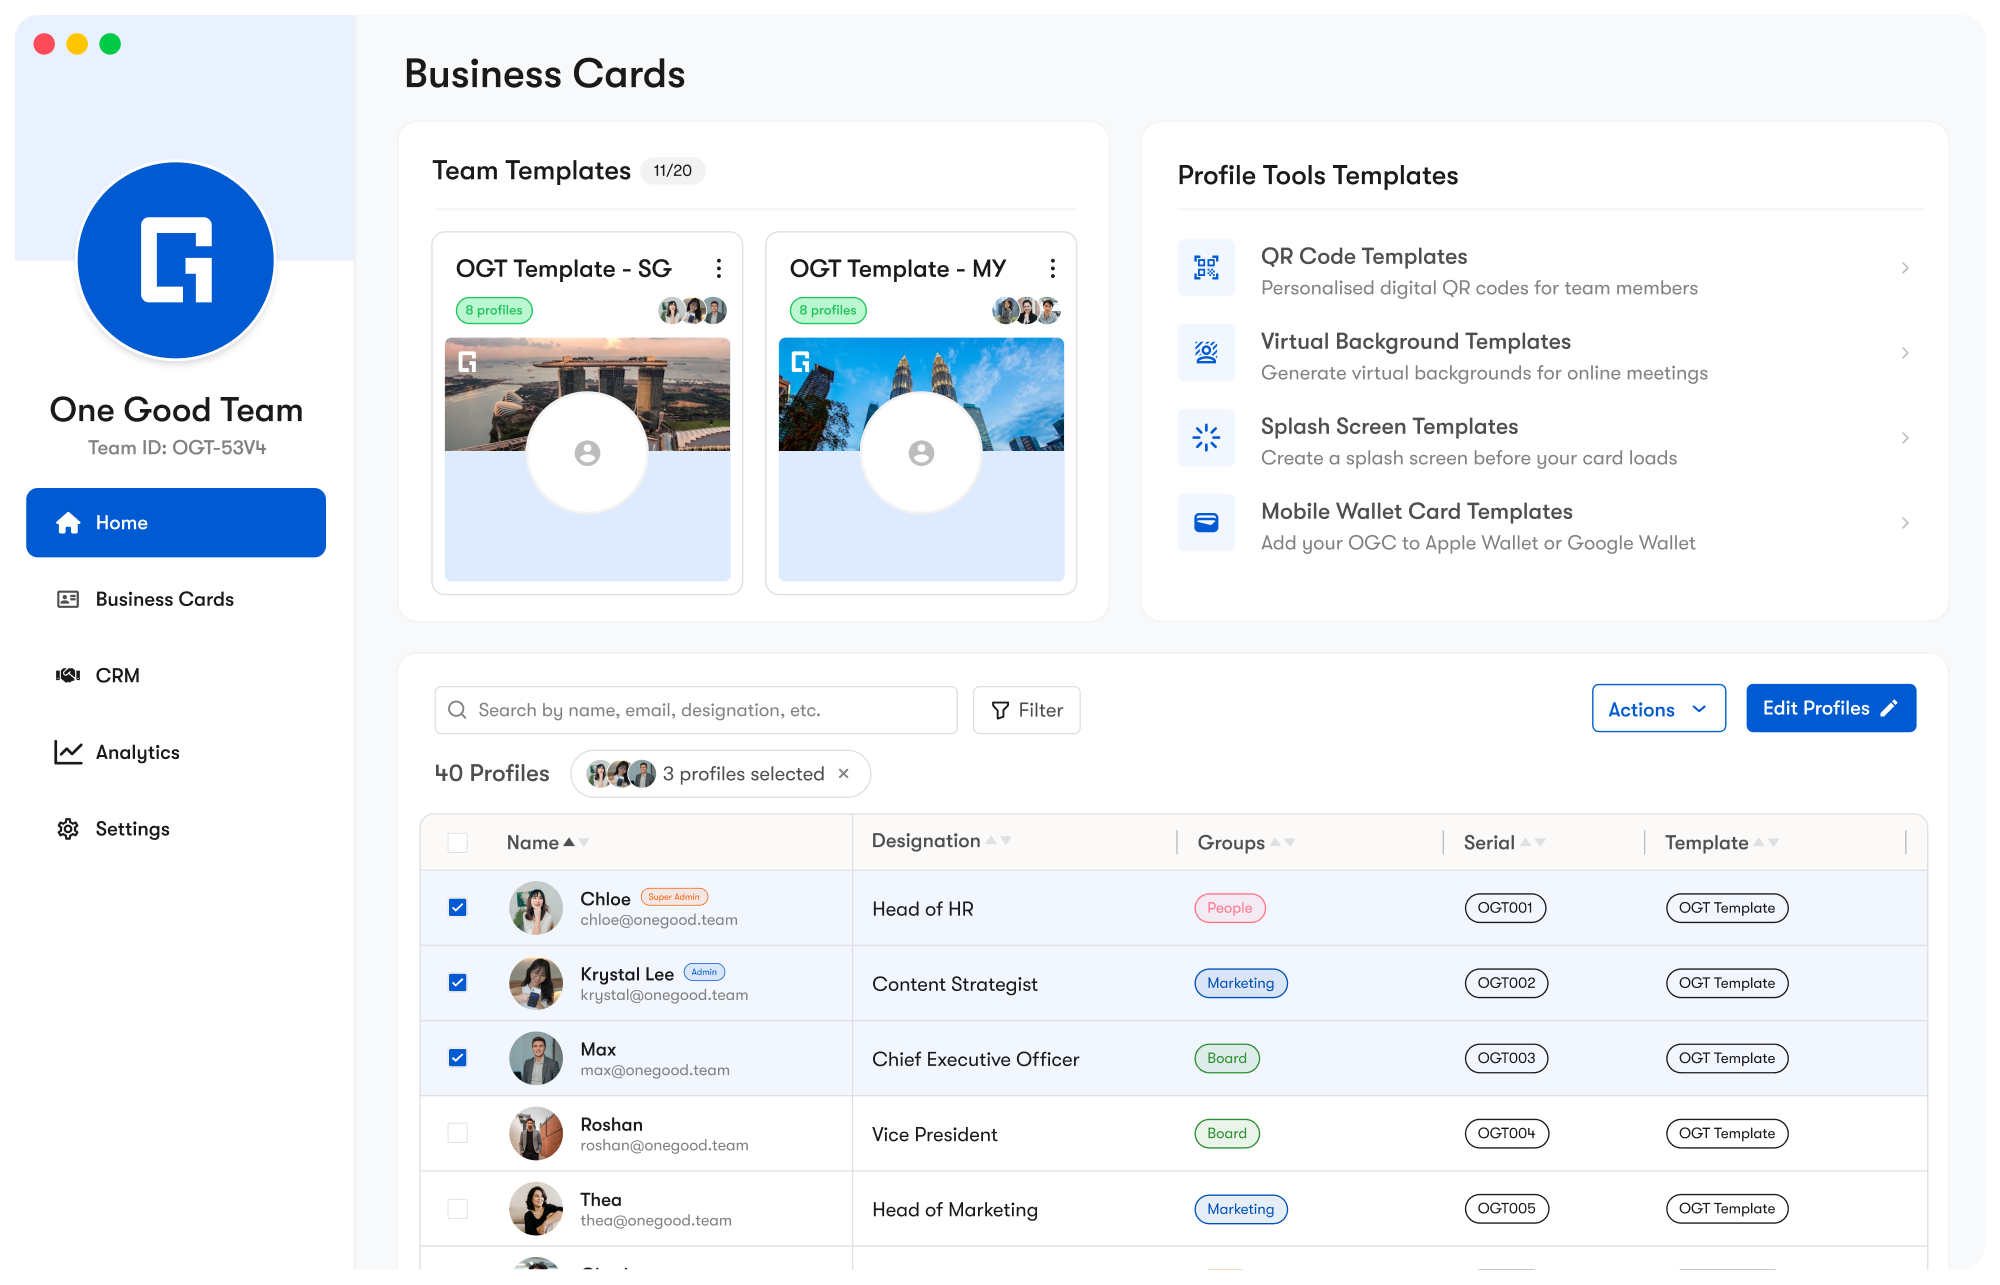Sort by Name column arrows

click(576, 843)
